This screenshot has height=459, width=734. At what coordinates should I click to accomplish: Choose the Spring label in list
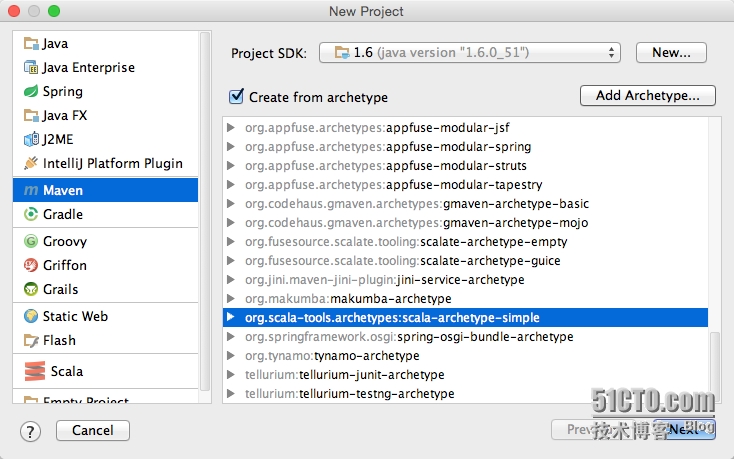(63, 91)
